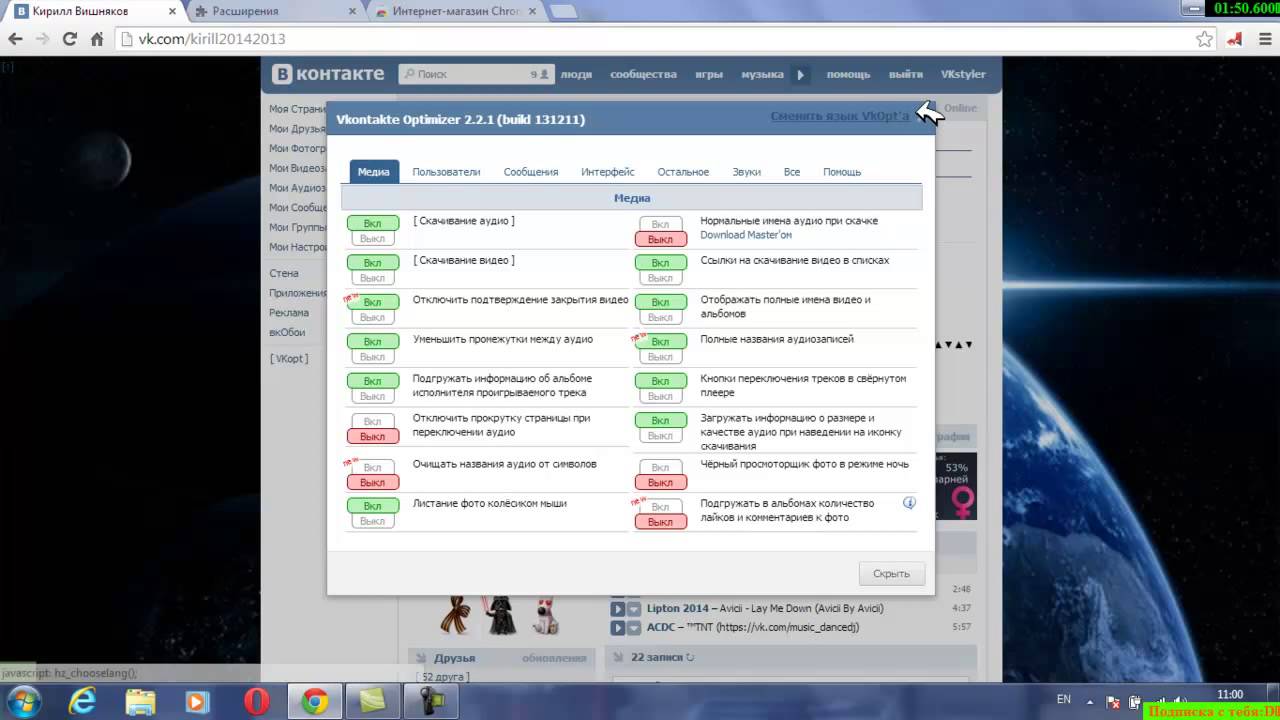Open the Chrome hamburger menu

[1263, 39]
